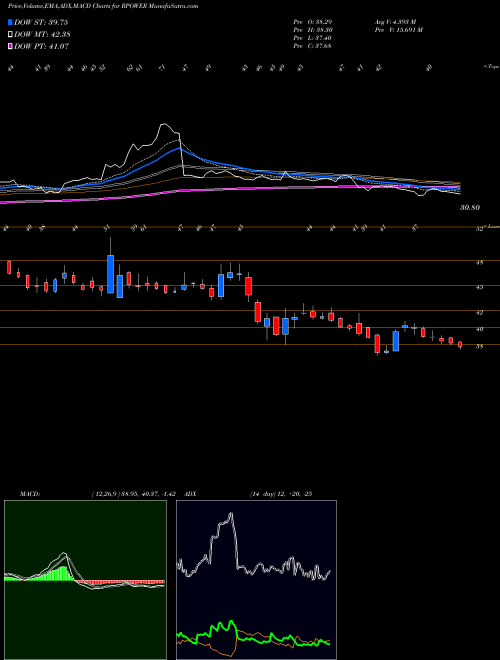Click the green MACD histogram peak
The height and width of the screenshot is (660, 500).
pos(64,573)
